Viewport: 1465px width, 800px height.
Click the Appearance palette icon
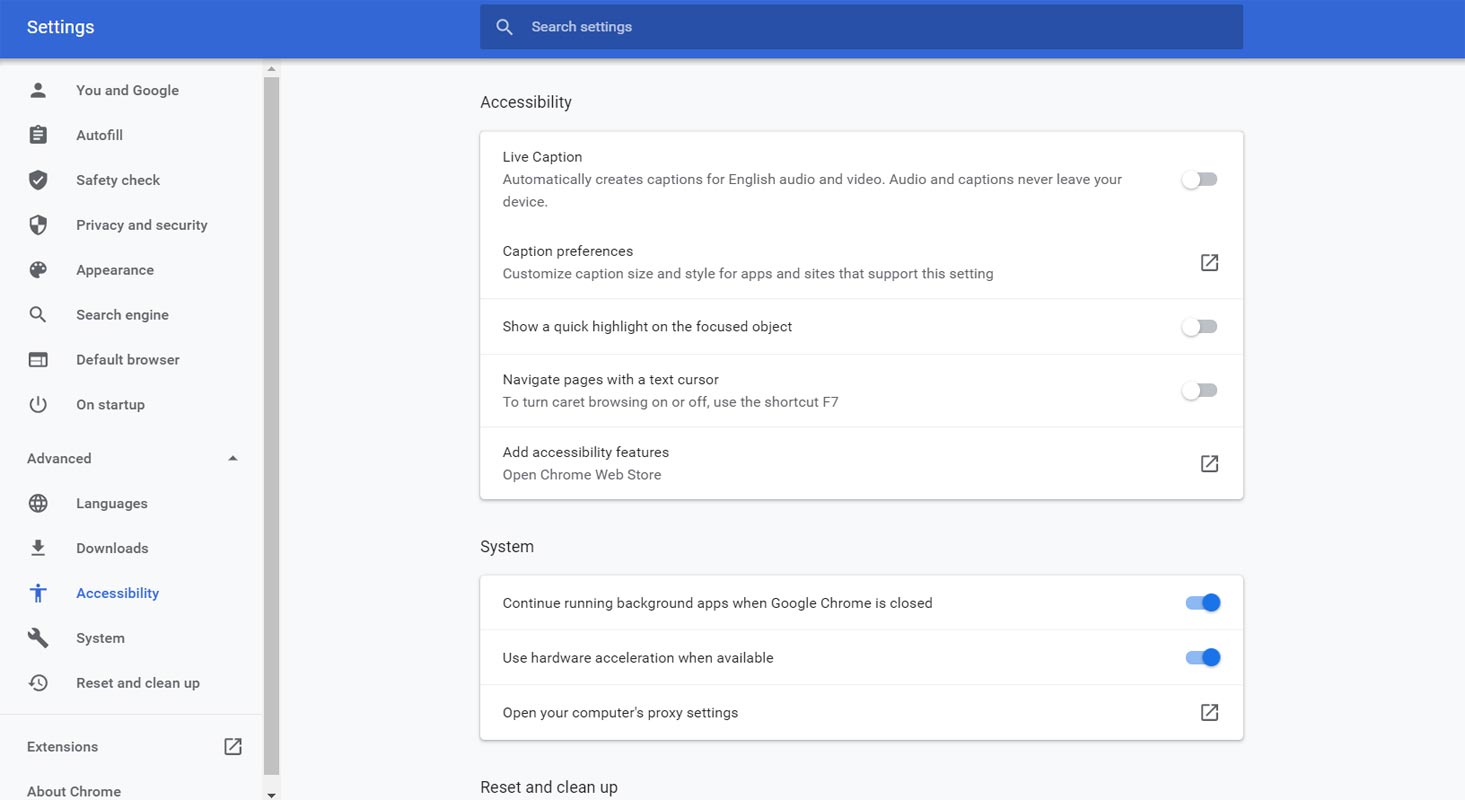tap(38, 270)
